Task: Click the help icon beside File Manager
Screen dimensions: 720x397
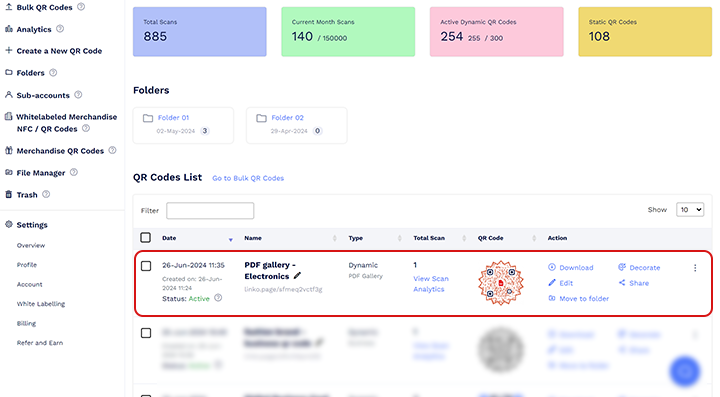Action: [73, 172]
